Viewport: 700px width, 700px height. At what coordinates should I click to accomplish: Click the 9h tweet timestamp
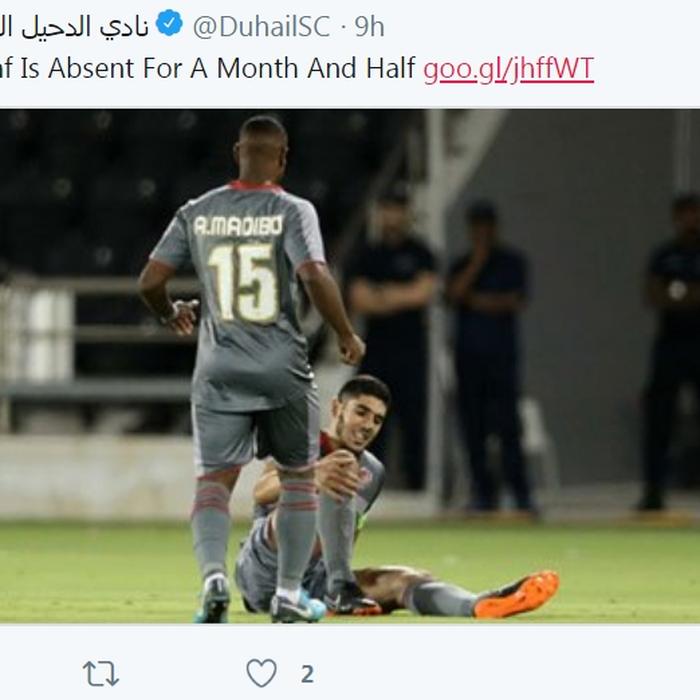369,27
